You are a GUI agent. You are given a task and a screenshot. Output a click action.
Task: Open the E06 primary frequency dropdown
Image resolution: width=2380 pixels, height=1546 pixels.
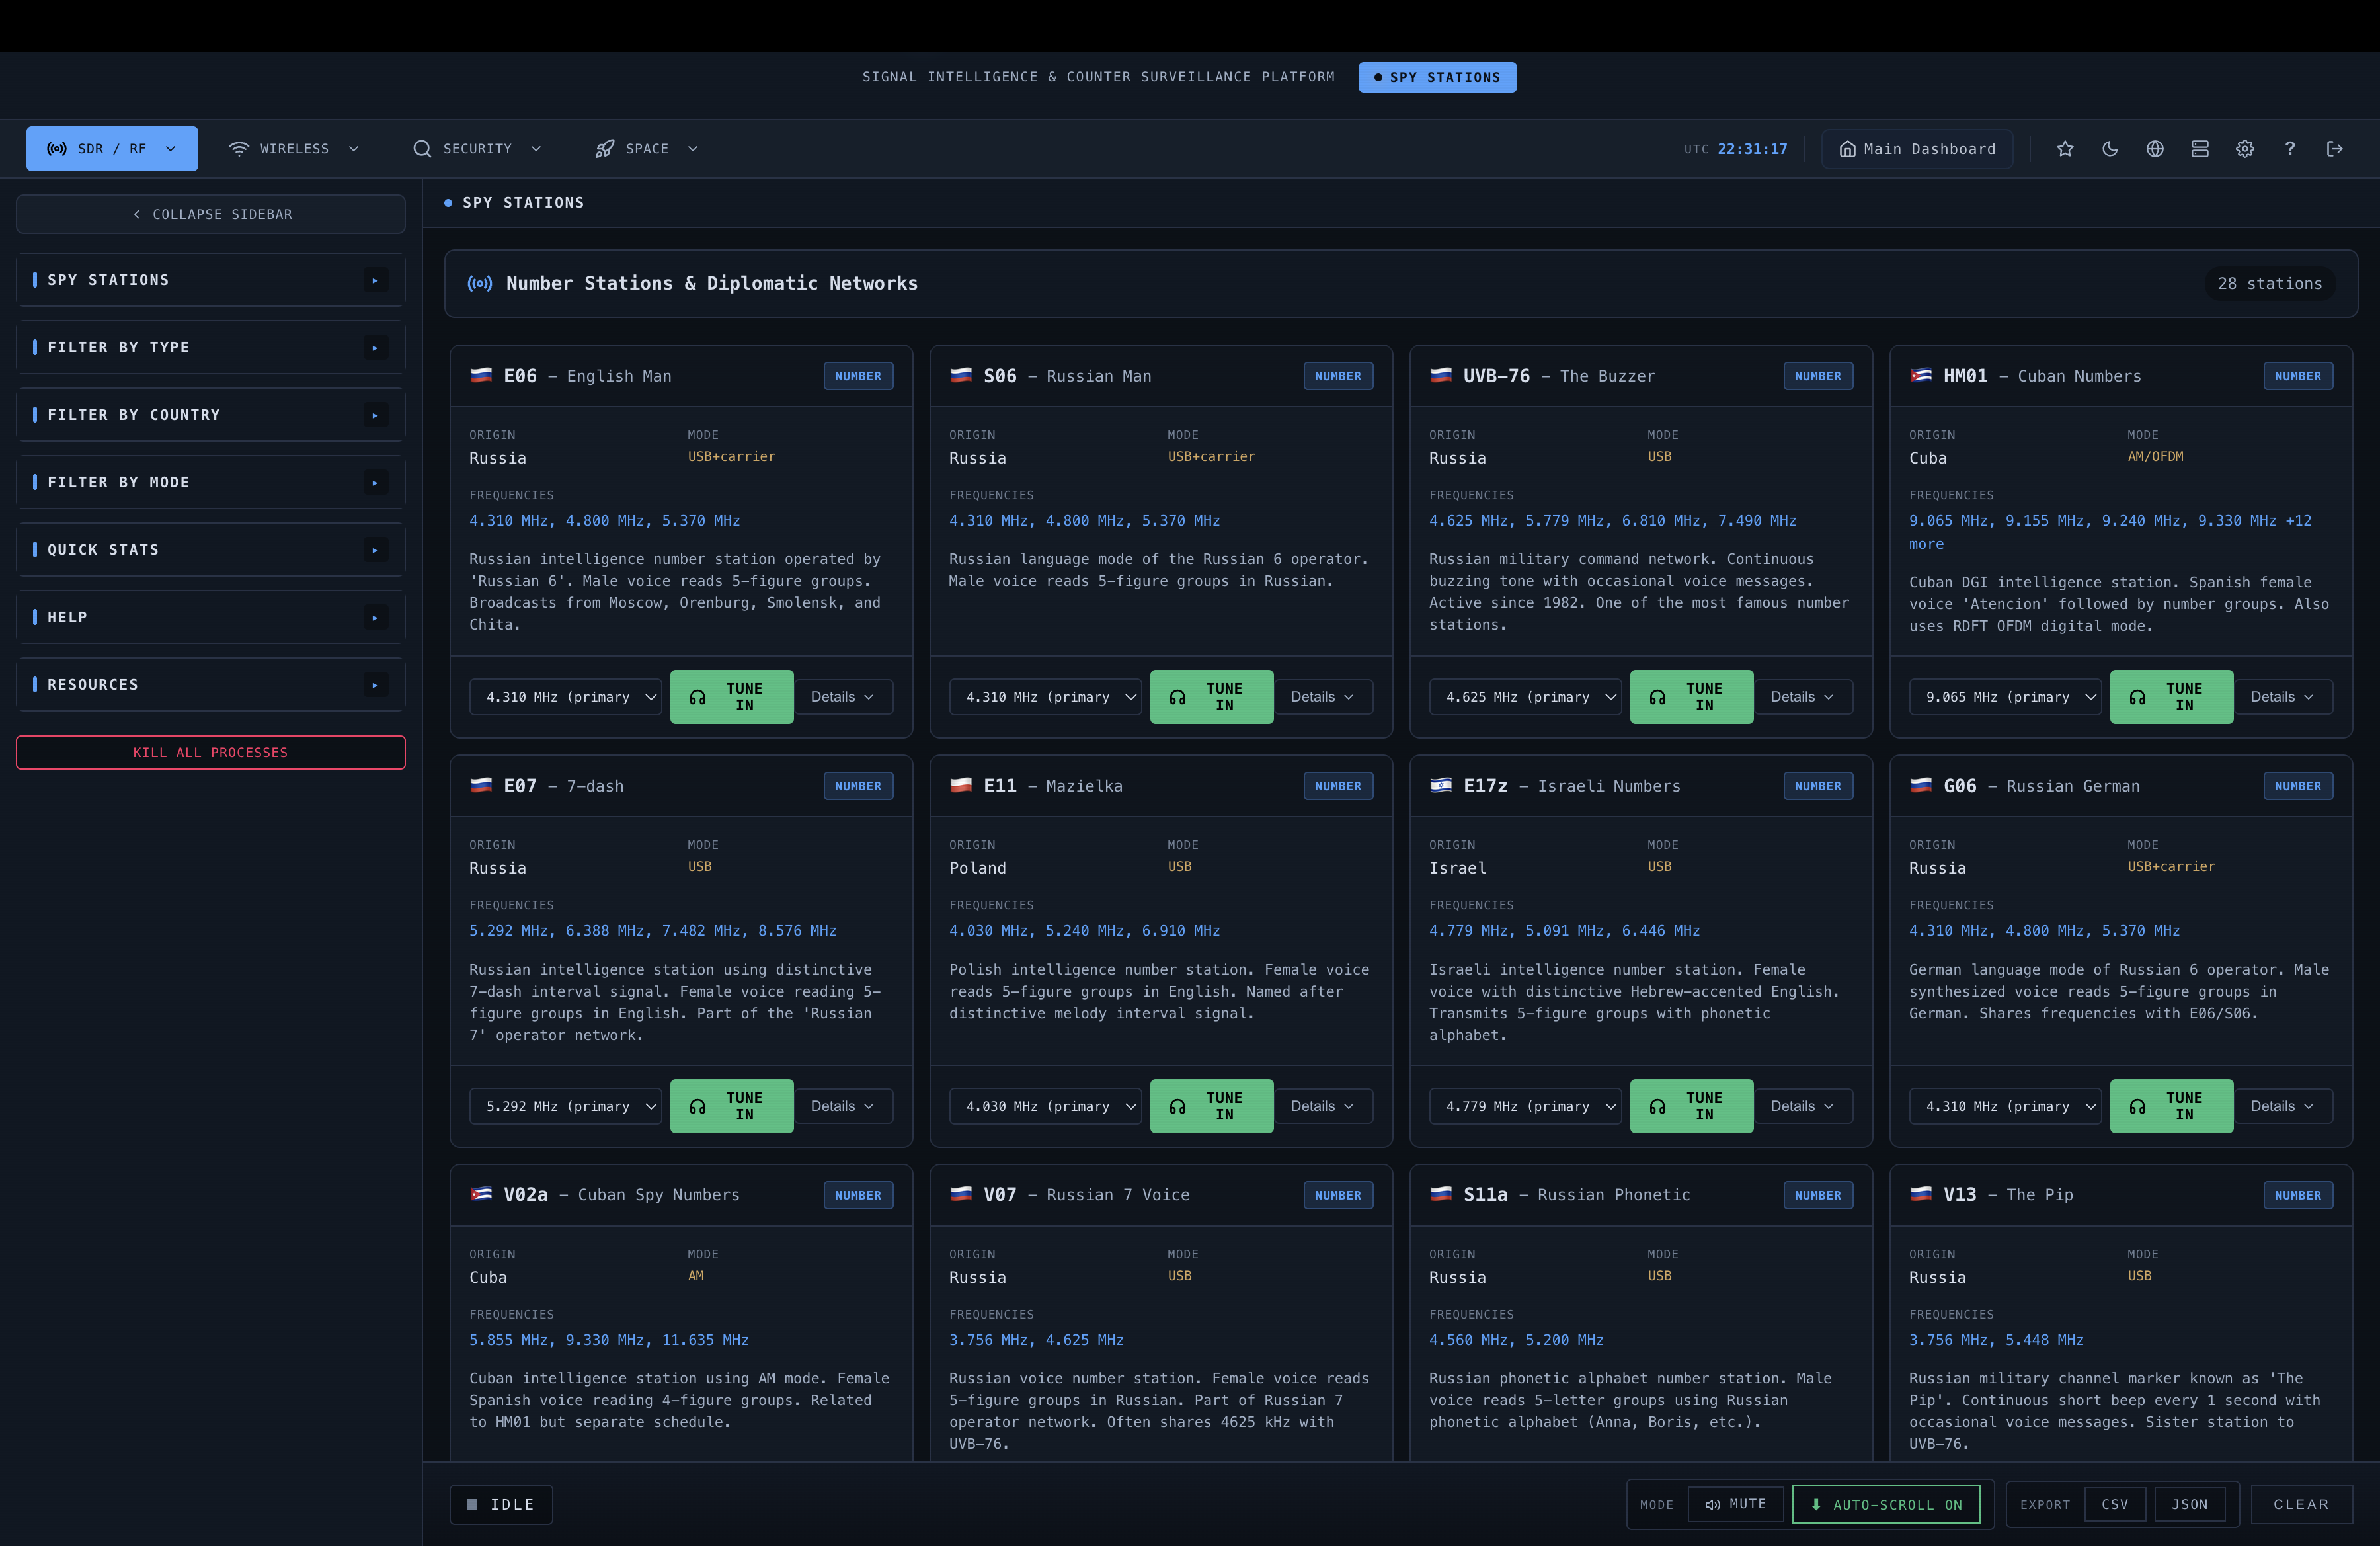[566, 696]
